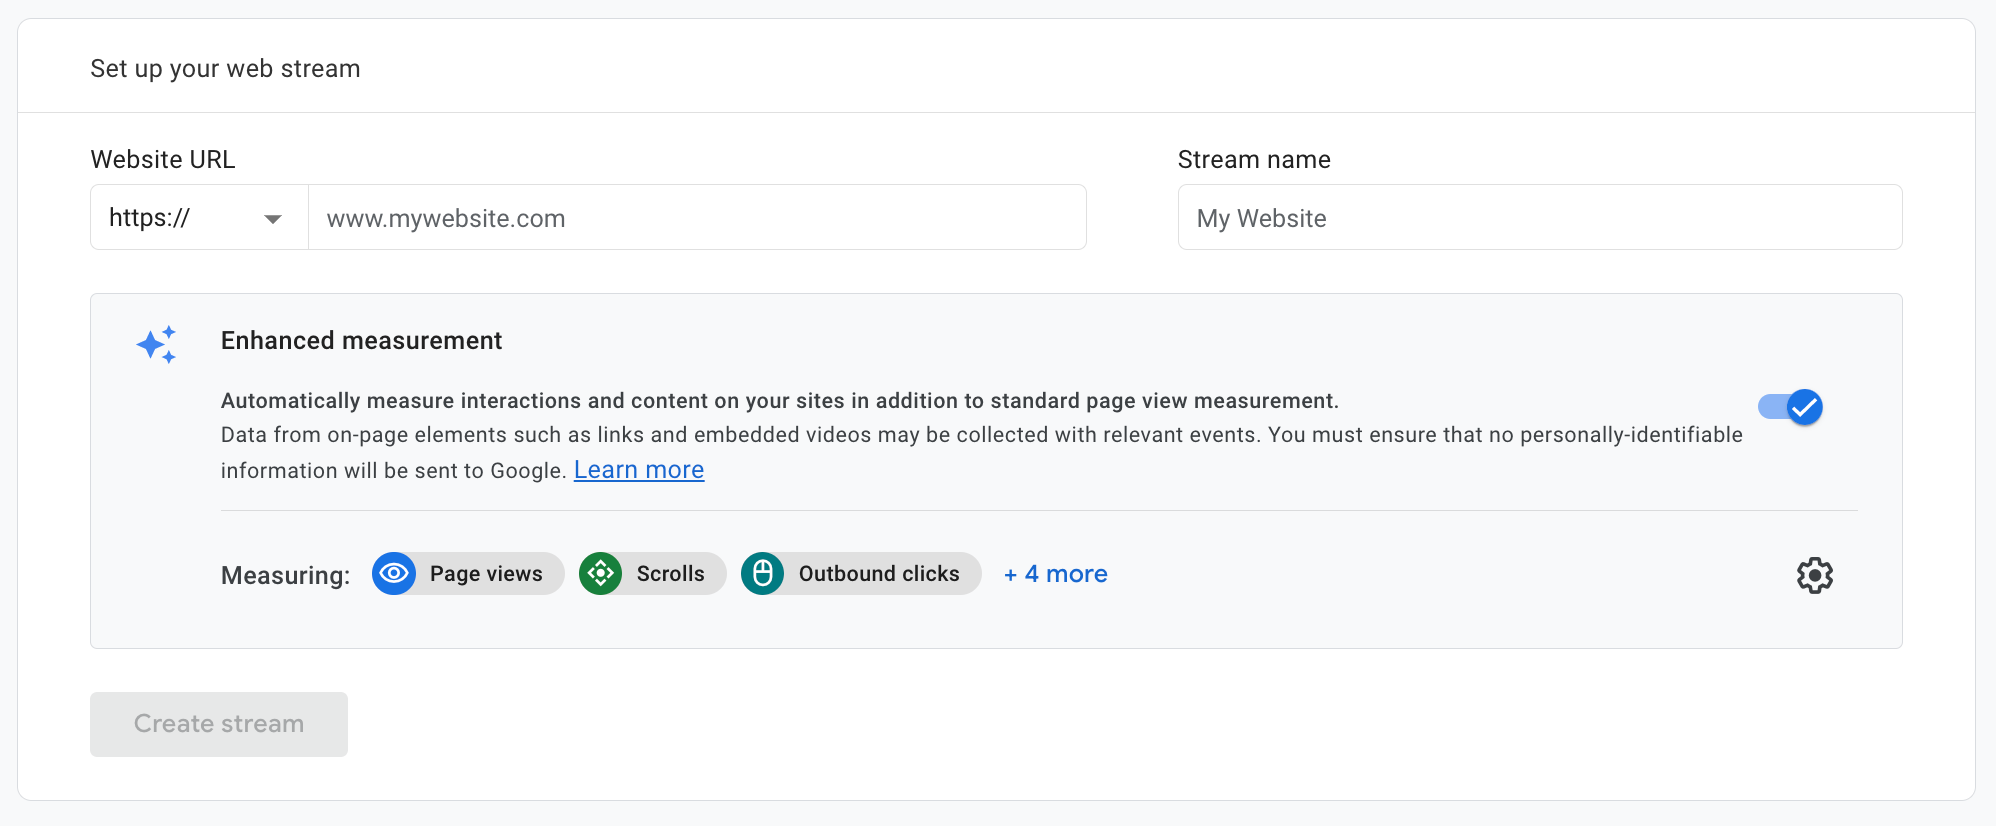Expand the '+ 4 more' measurements
The image size is (1996, 826).
click(x=1055, y=574)
